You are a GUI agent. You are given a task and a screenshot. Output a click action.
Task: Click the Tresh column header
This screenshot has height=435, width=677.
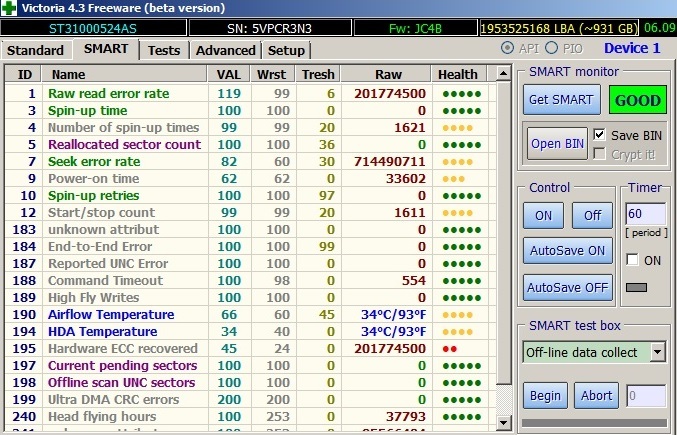318,74
